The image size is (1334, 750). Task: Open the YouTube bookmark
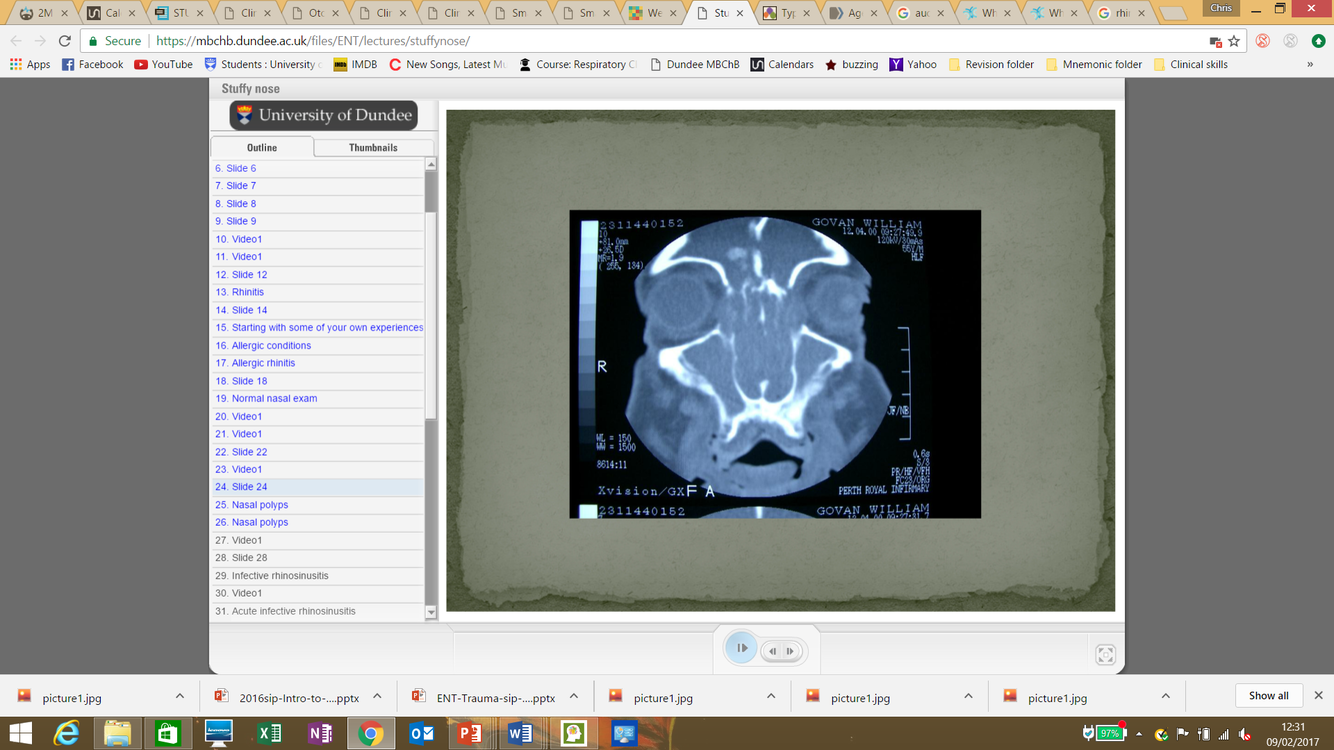coord(163,64)
